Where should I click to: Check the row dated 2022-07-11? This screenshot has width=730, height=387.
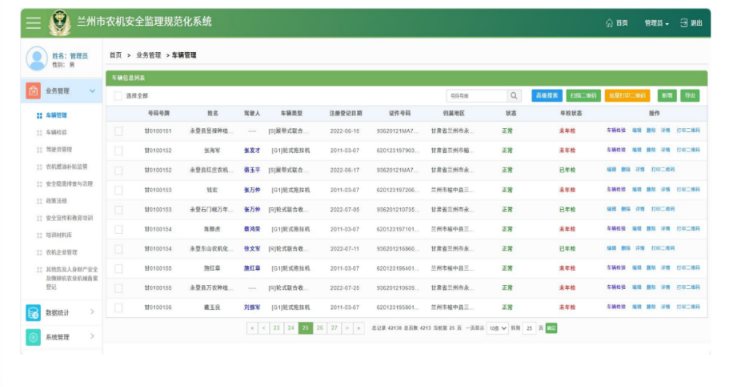tap(119, 249)
